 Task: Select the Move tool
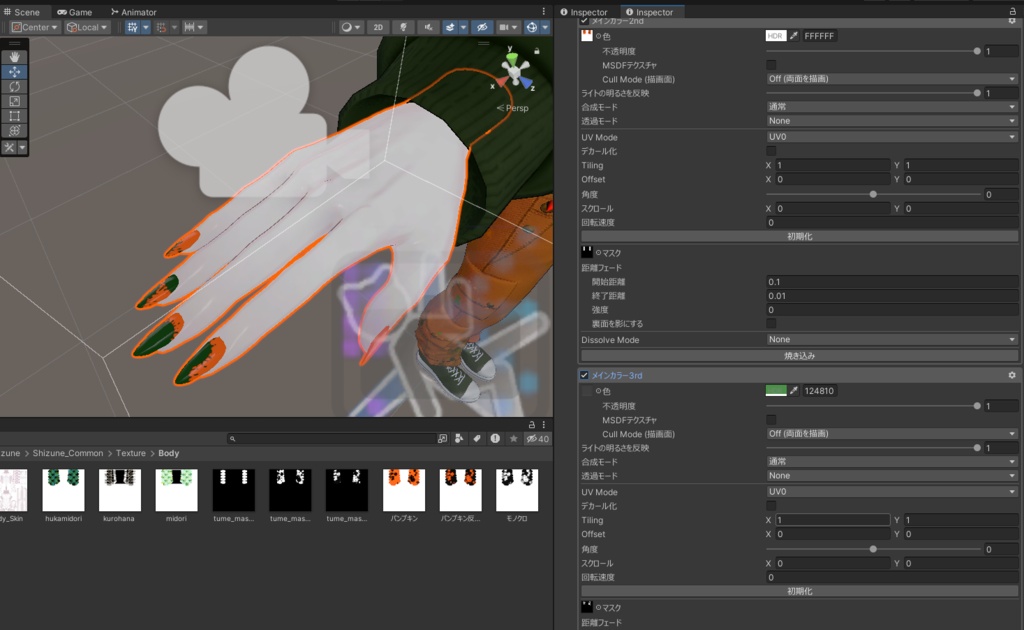coord(14,72)
